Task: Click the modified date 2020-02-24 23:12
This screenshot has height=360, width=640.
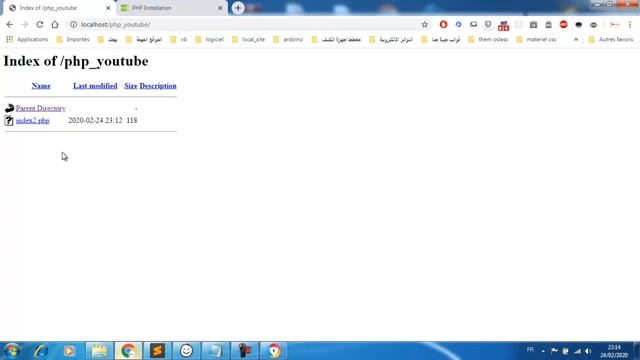Action: click(95, 120)
